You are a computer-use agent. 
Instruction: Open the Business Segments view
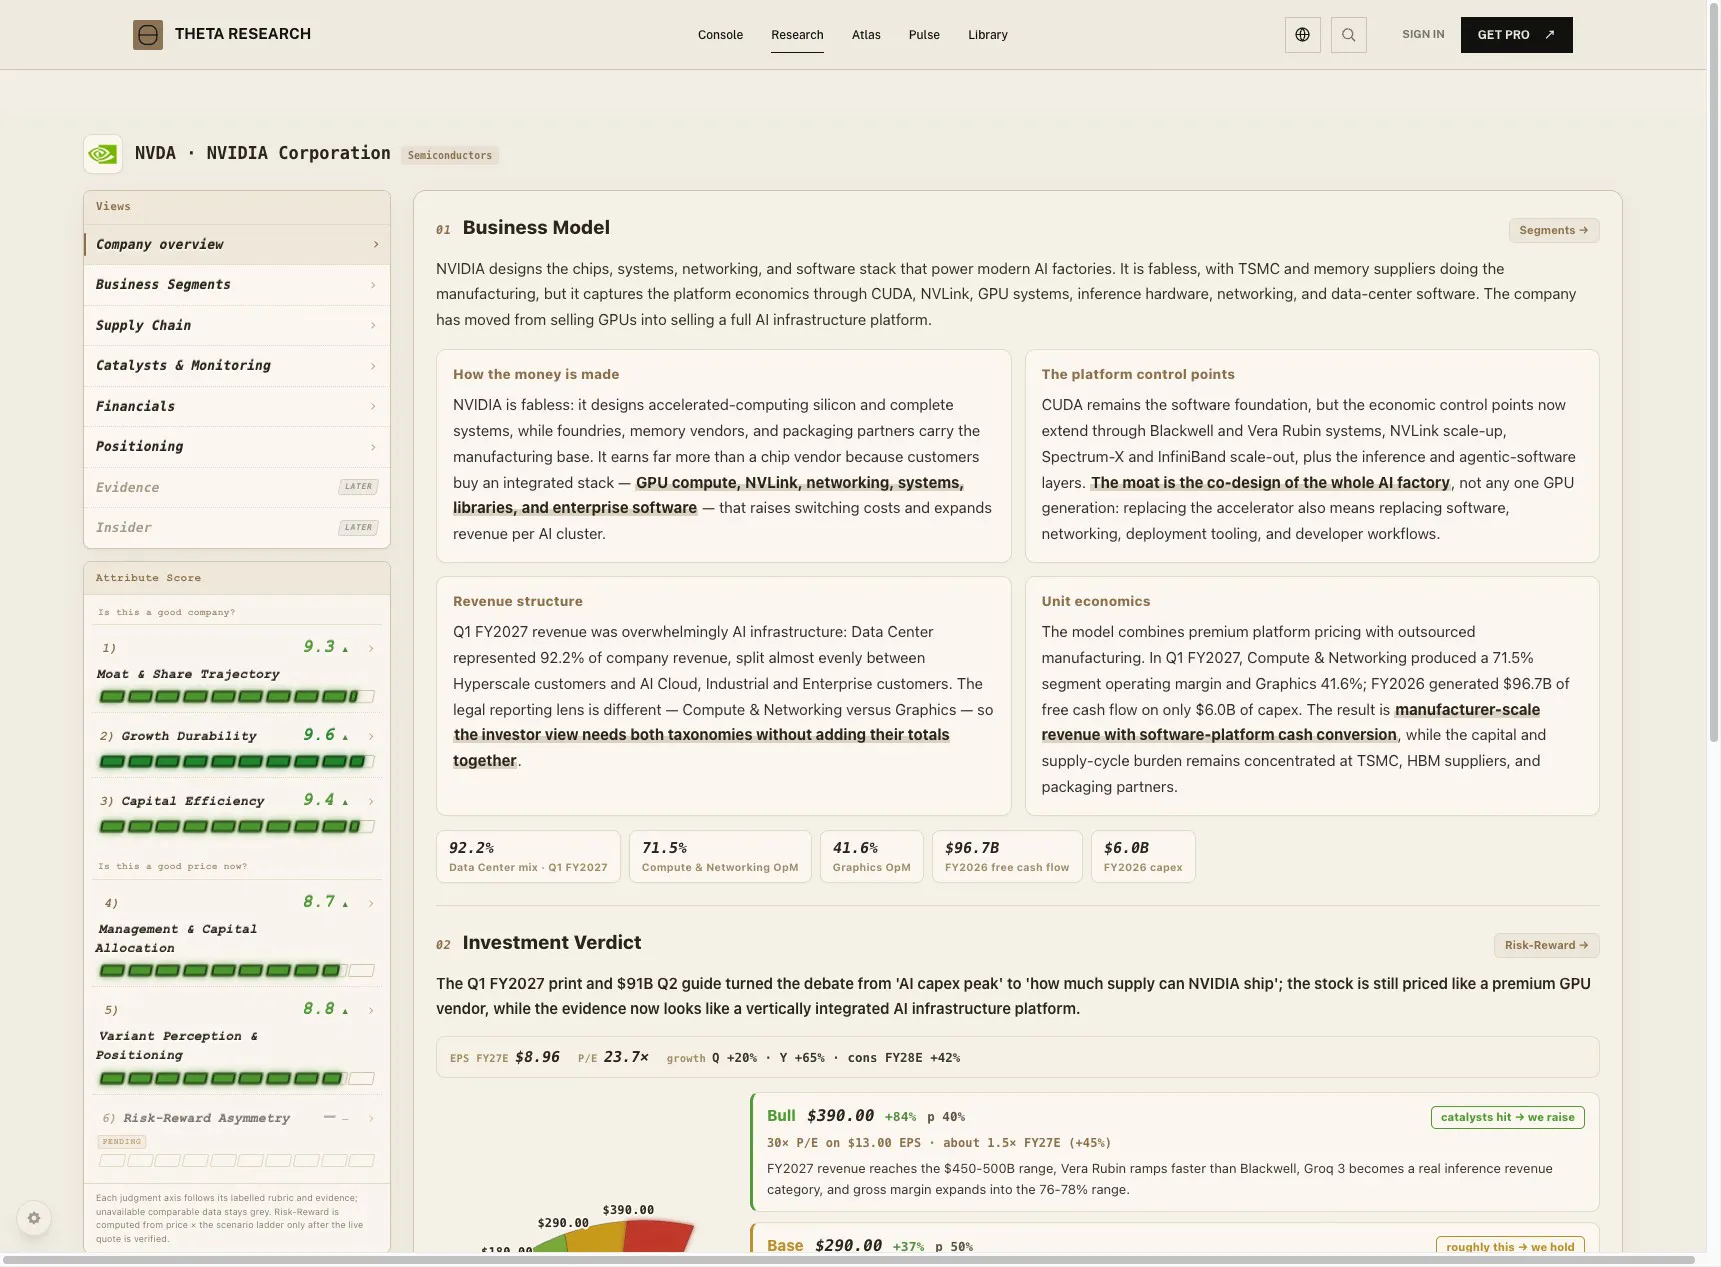coord(237,285)
